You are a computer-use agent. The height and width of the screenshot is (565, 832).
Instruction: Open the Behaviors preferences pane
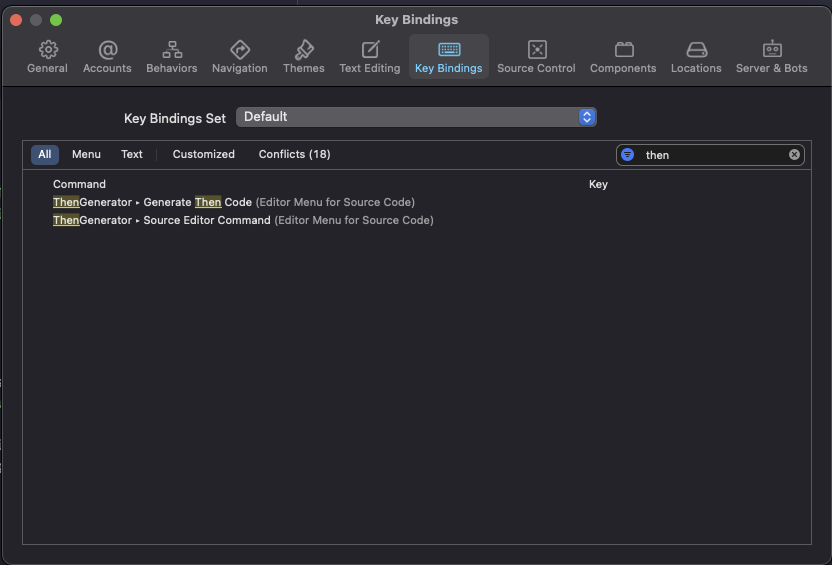tap(172, 57)
